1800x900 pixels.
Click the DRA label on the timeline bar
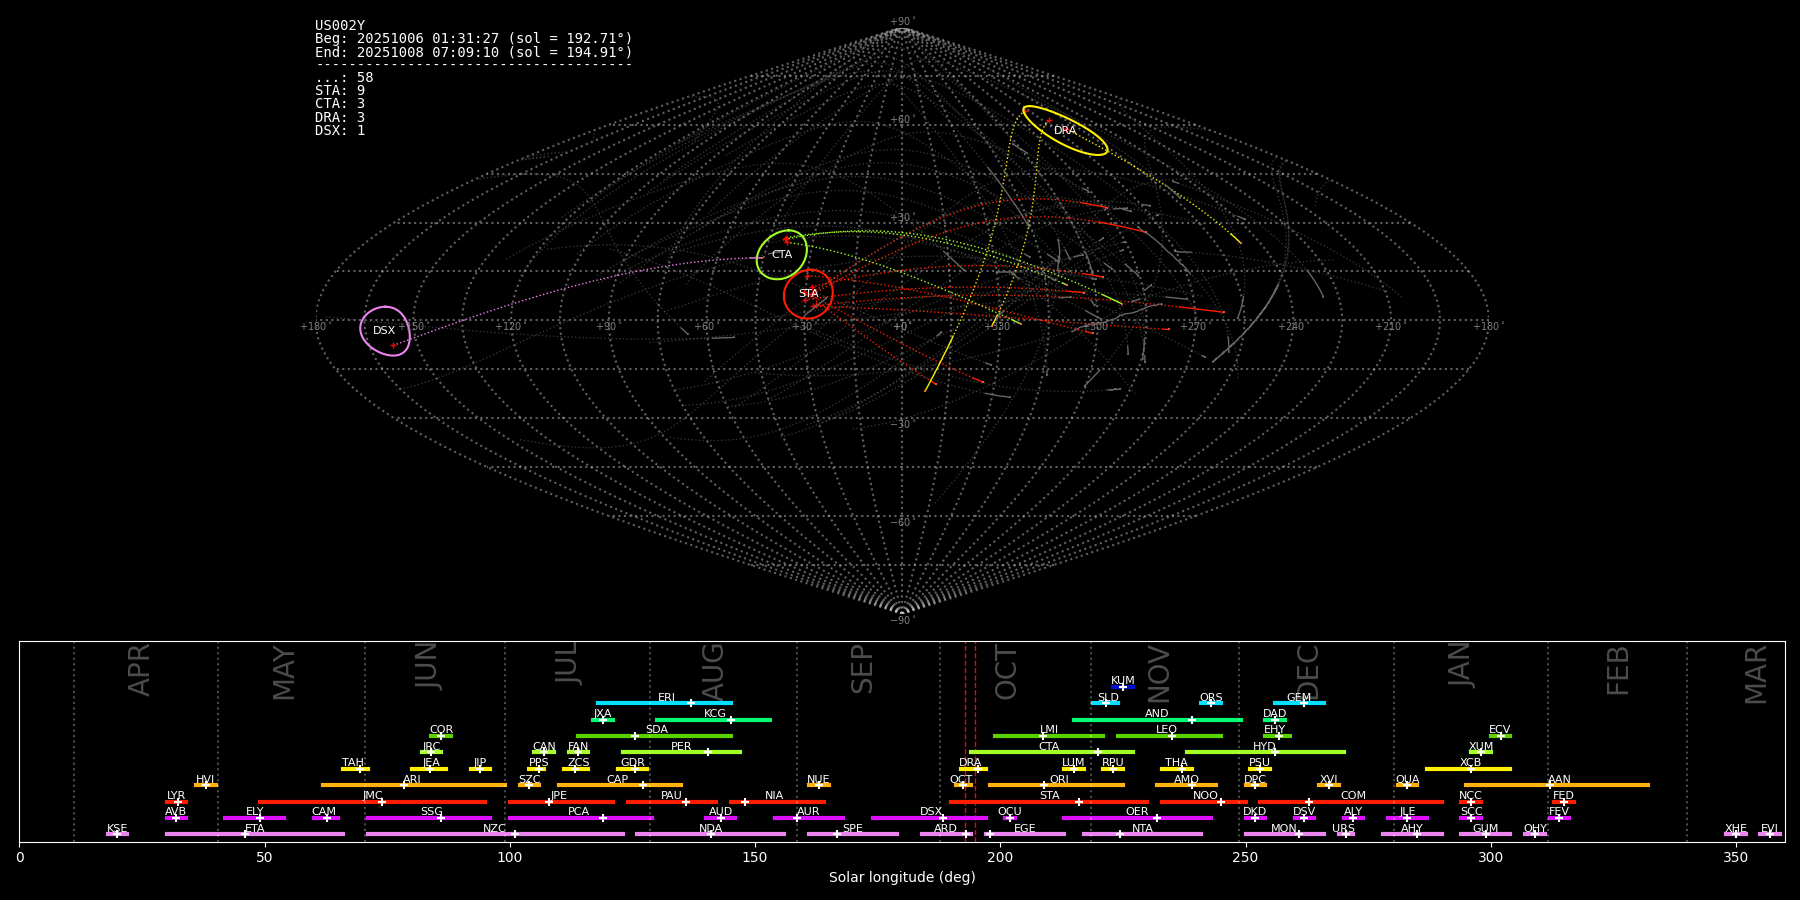970,763
